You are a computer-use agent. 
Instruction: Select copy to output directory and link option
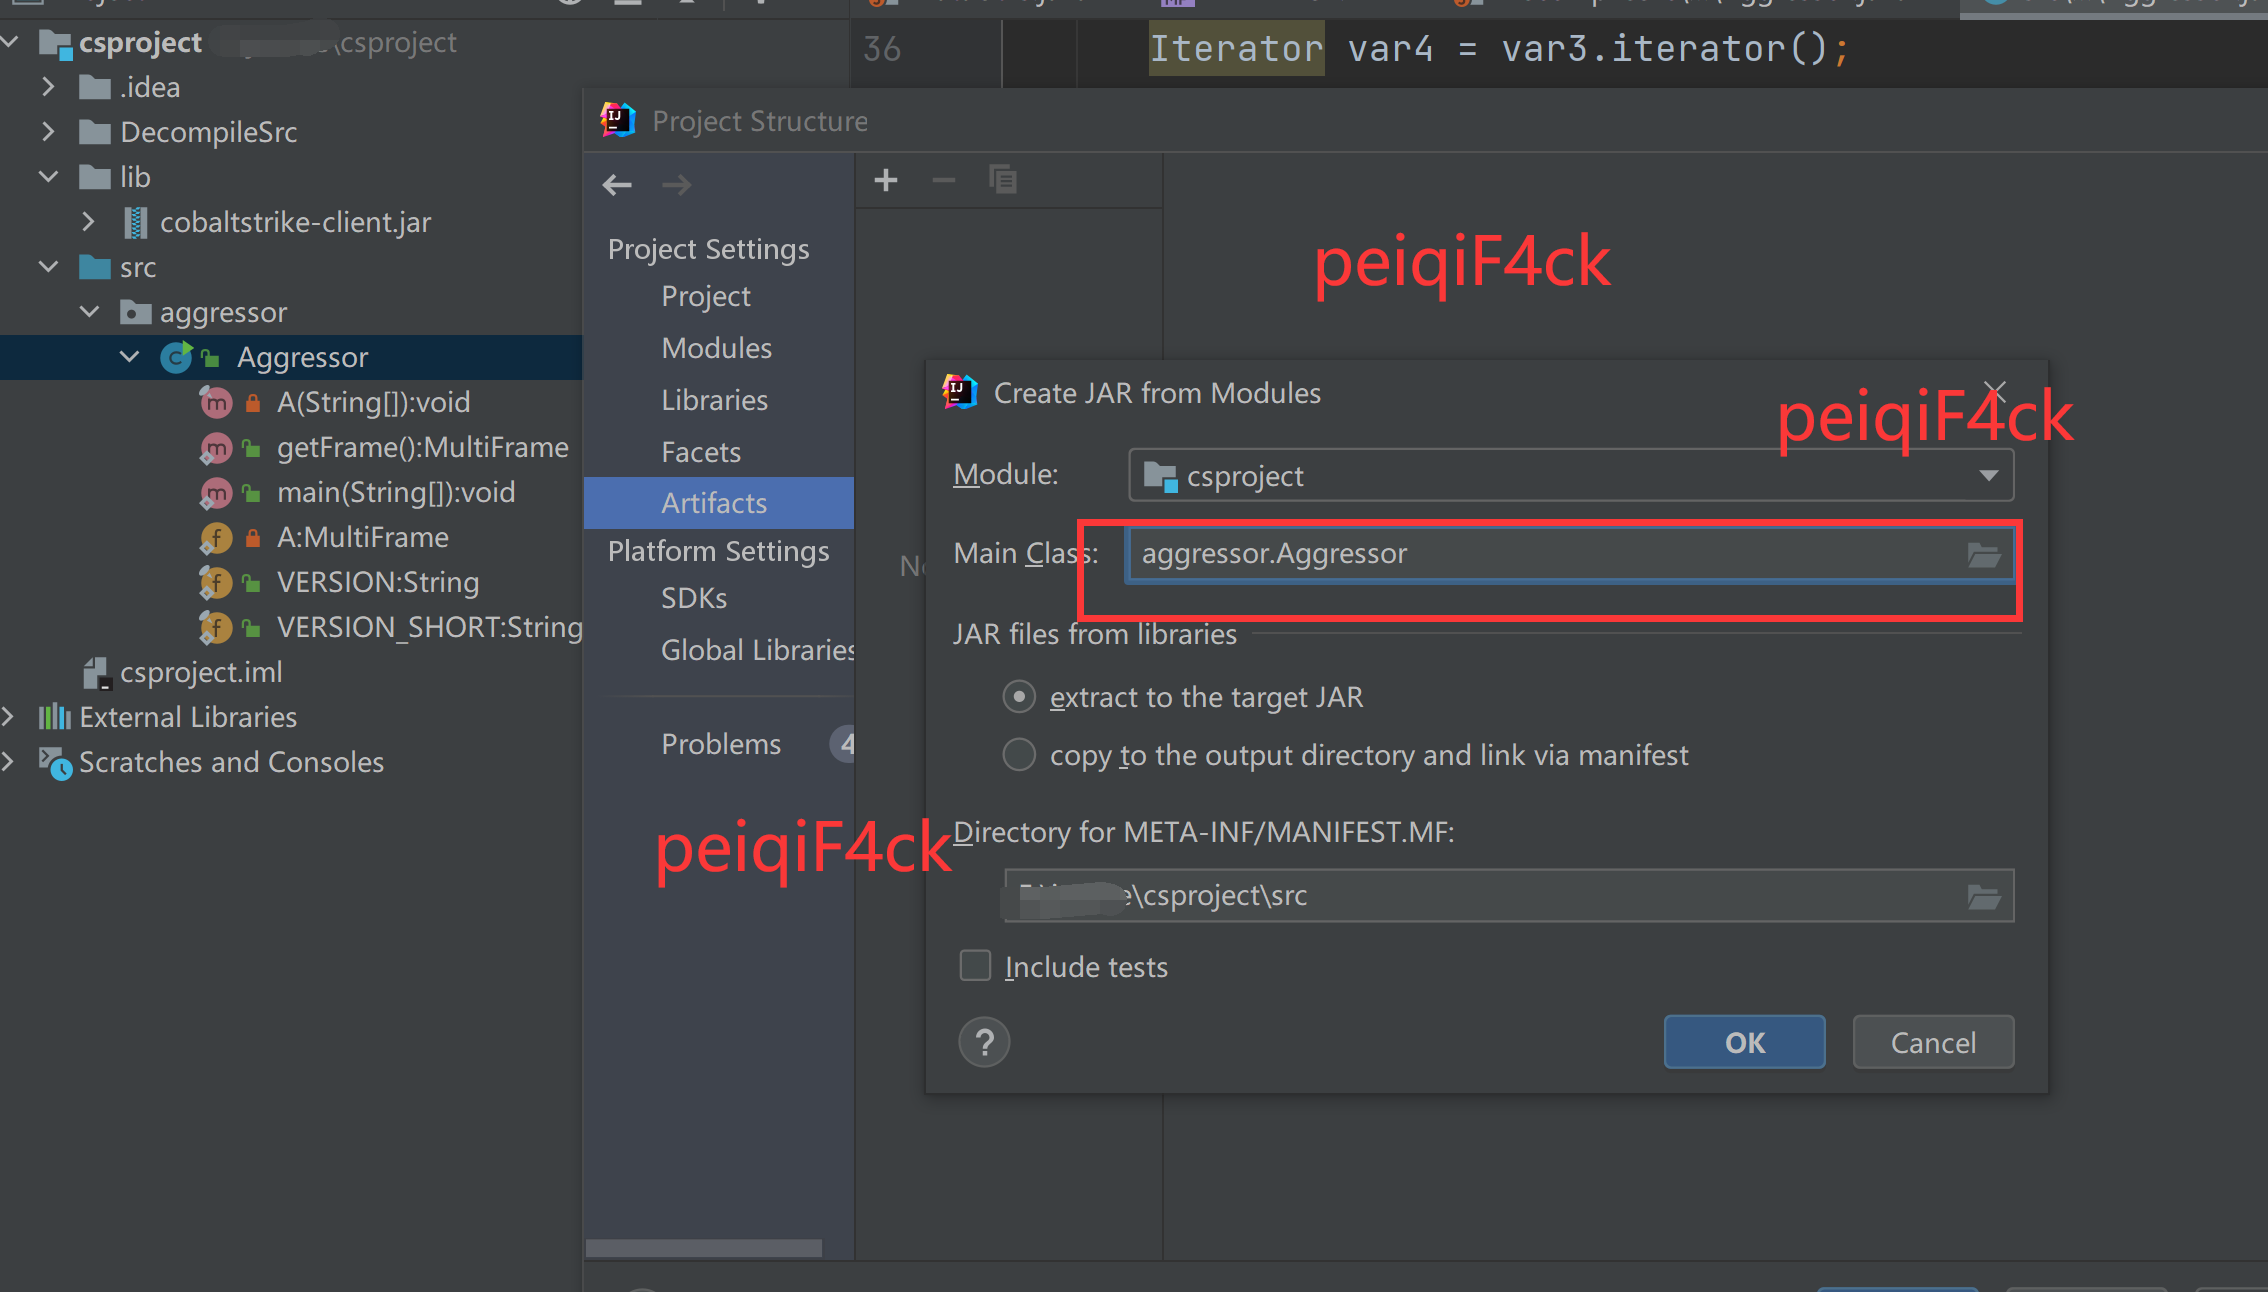coord(1019,755)
